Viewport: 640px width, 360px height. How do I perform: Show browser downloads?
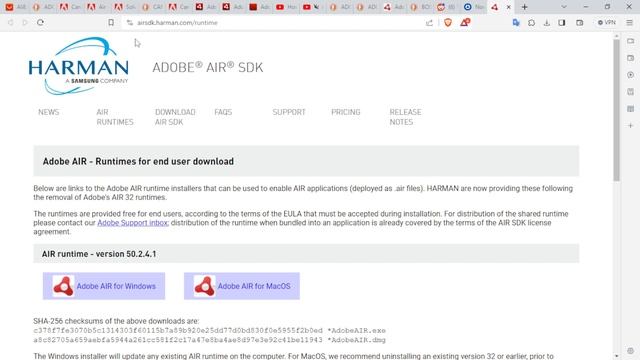547,23
